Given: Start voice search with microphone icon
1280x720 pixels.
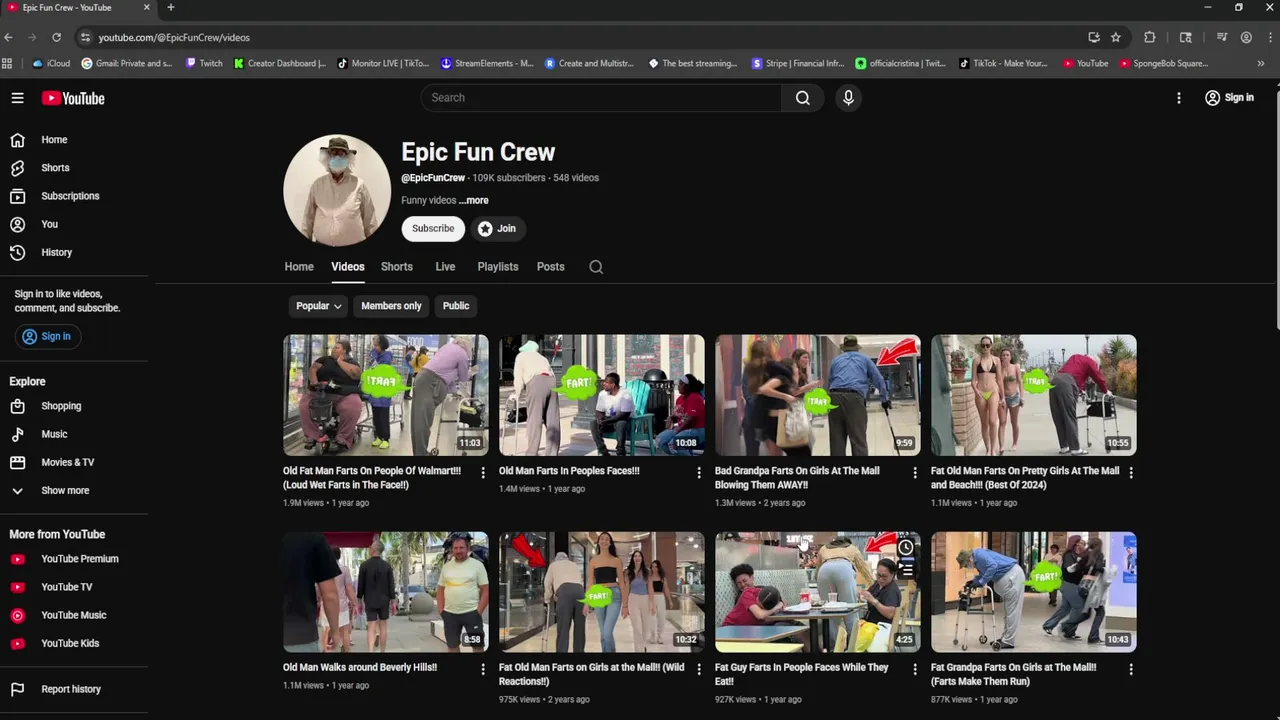Looking at the screenshot, I should tap(848, 98).
